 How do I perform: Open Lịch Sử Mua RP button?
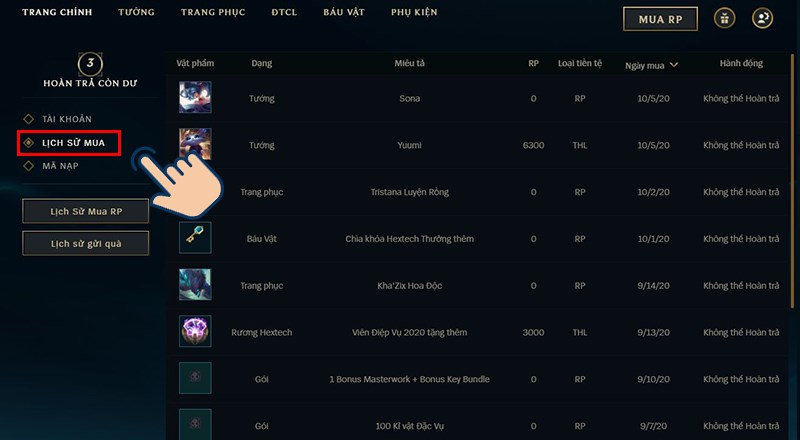point(86,211)
